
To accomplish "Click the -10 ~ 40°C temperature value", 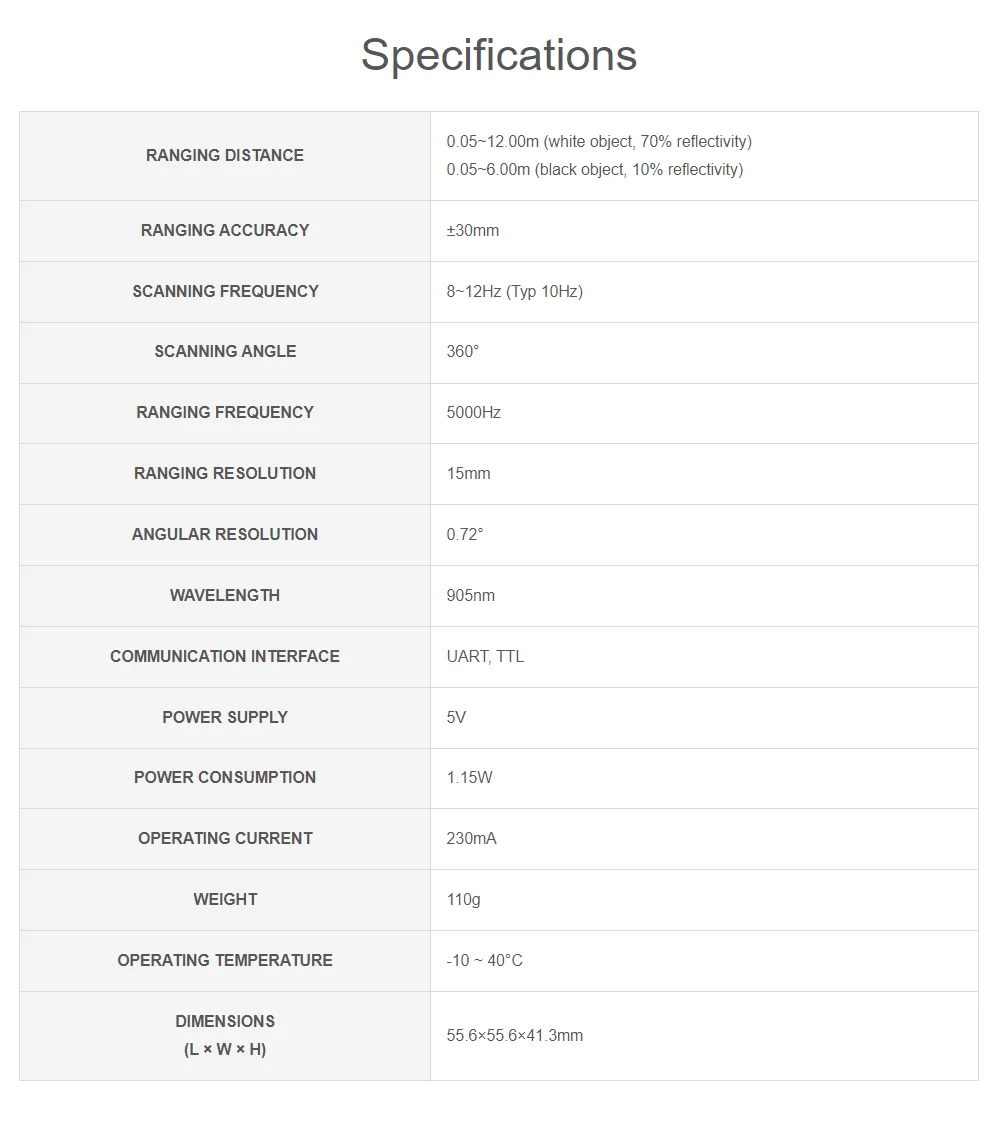I will tap(484, 960).
